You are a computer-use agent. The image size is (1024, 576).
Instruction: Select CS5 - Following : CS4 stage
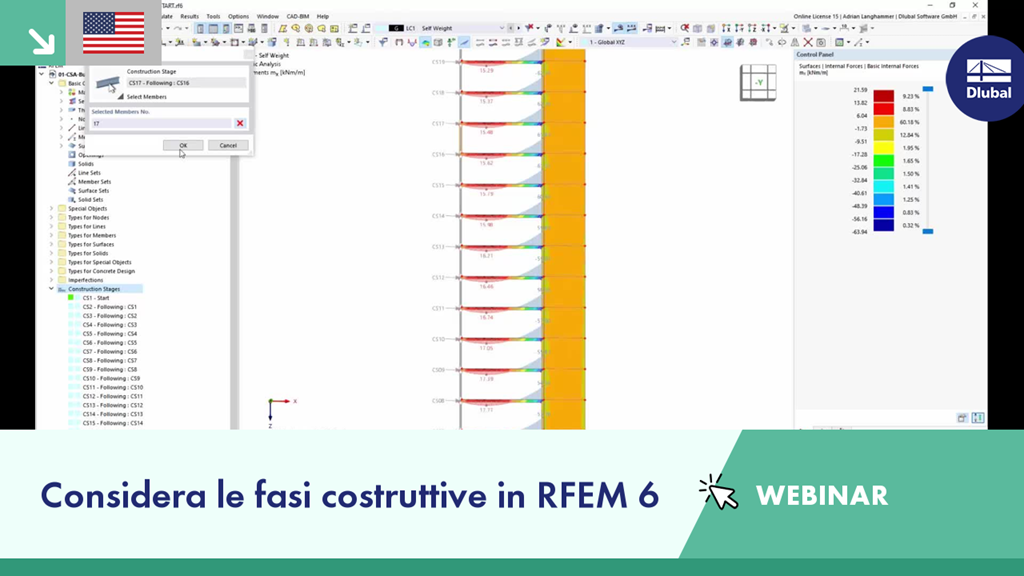[110, 334]
